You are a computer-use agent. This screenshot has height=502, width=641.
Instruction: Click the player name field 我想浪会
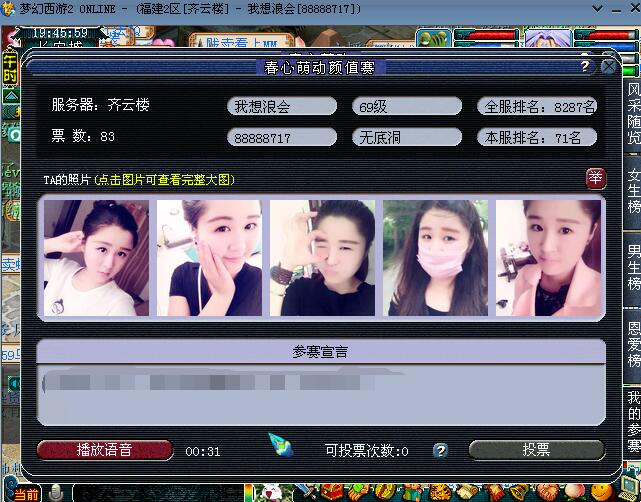tap(282, 106)
